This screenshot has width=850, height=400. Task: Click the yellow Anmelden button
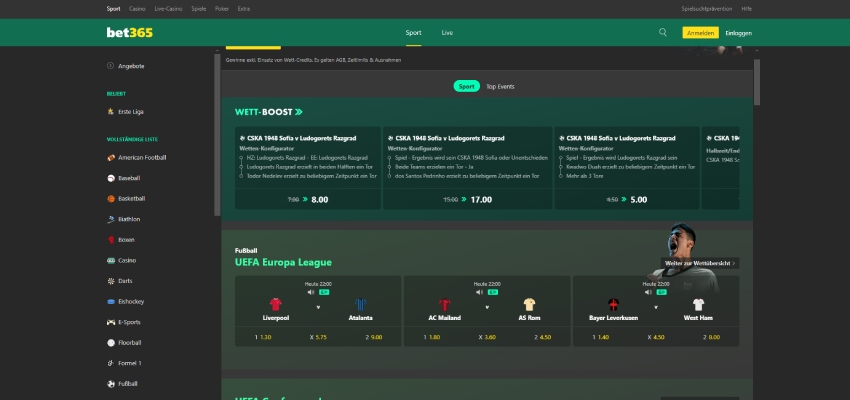[x=700, y=33]
